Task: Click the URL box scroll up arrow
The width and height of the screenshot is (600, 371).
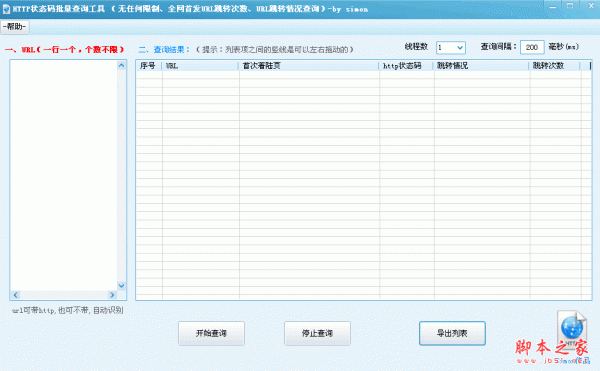Action: (x=122, y=65)
